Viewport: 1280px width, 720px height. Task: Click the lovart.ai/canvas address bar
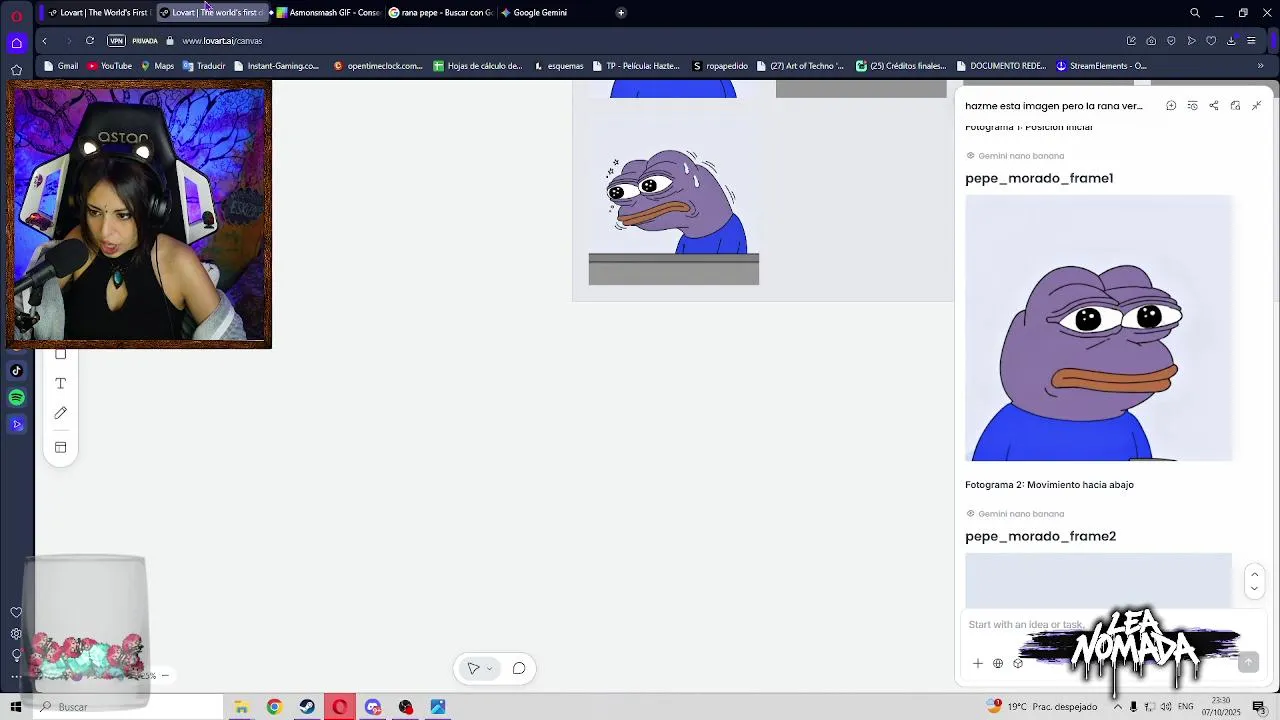point(222,41)
